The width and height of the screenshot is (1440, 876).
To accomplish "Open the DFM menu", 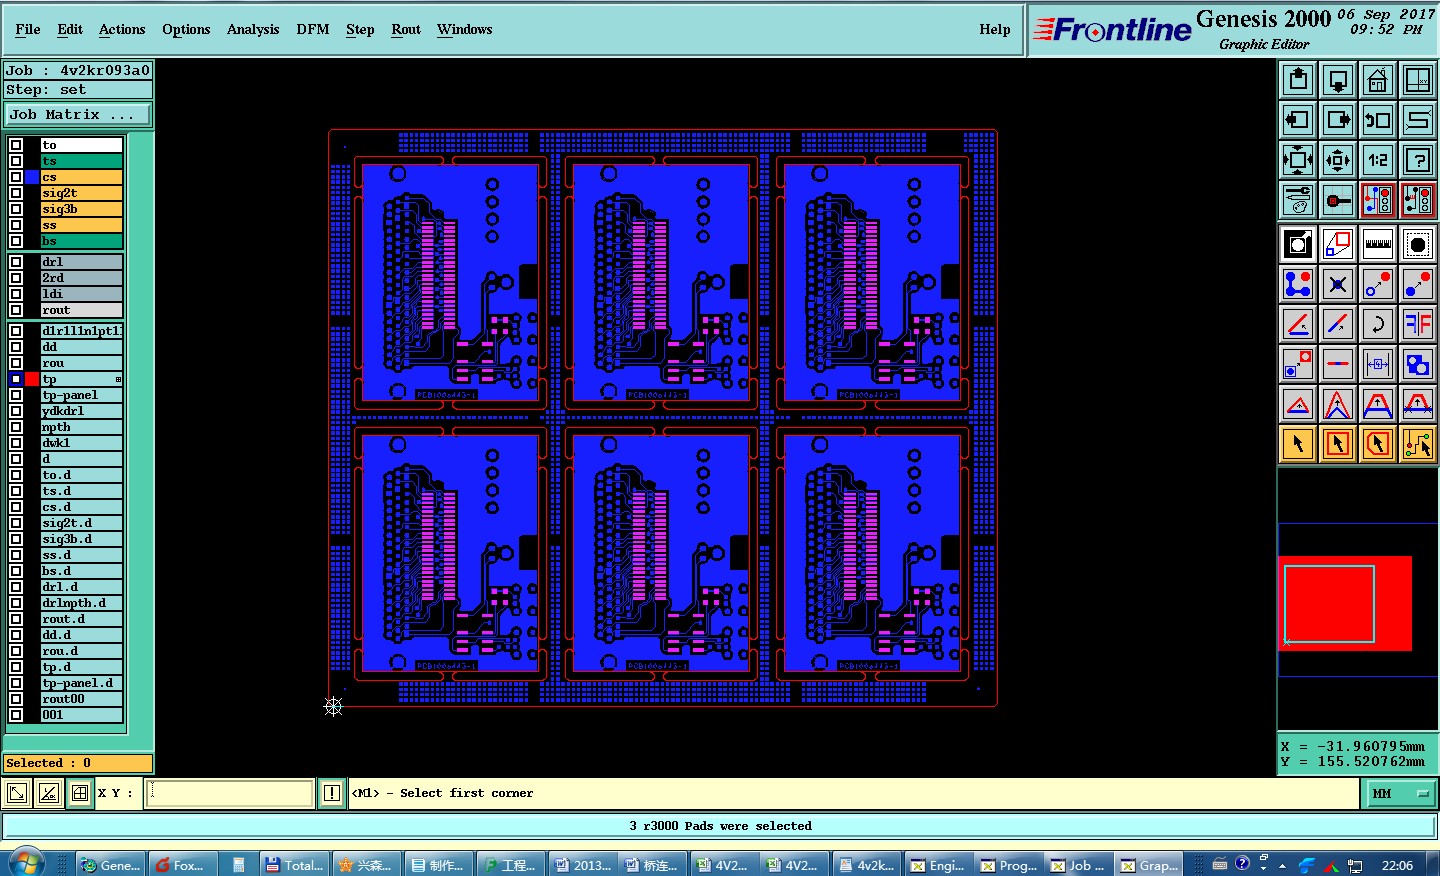I will click(x=313, y=29).
